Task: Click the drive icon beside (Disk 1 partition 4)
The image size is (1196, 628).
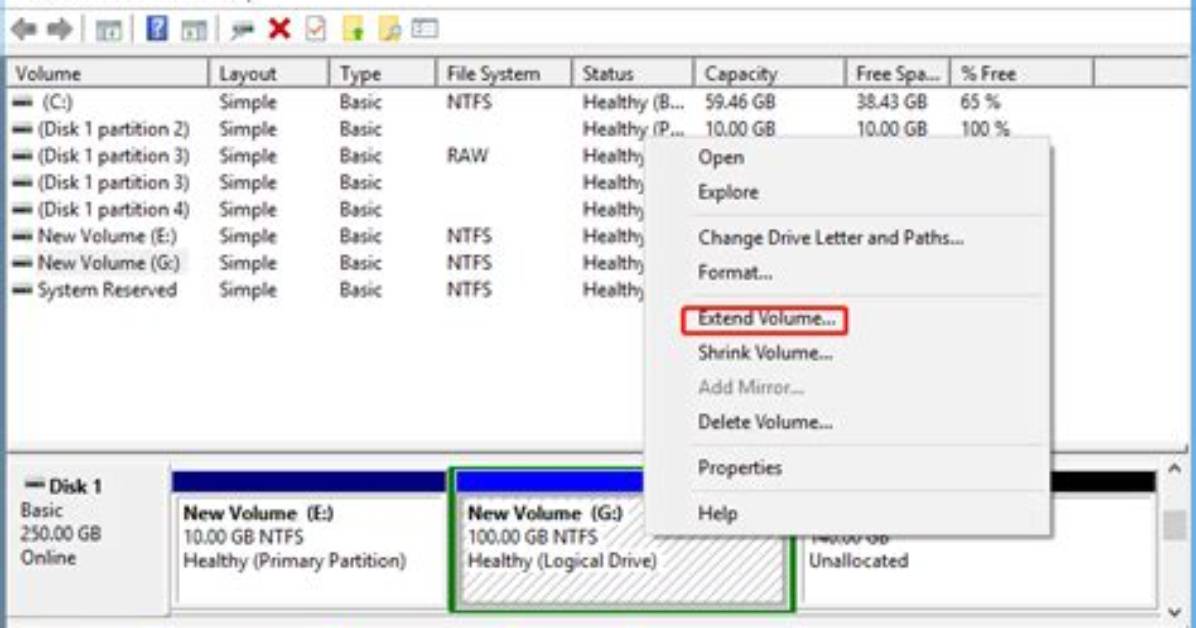Action: (23, 209)
